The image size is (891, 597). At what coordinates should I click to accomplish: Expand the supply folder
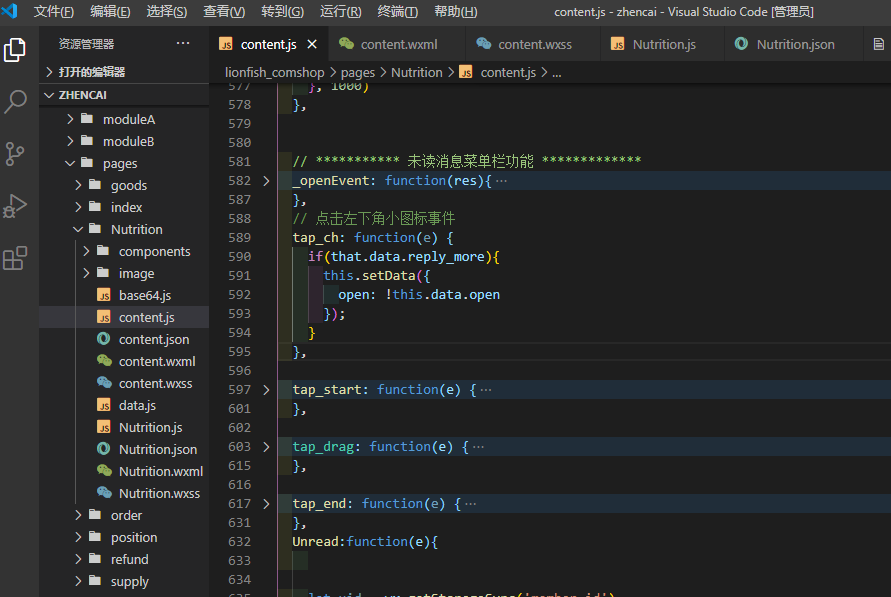click(78, 581)
